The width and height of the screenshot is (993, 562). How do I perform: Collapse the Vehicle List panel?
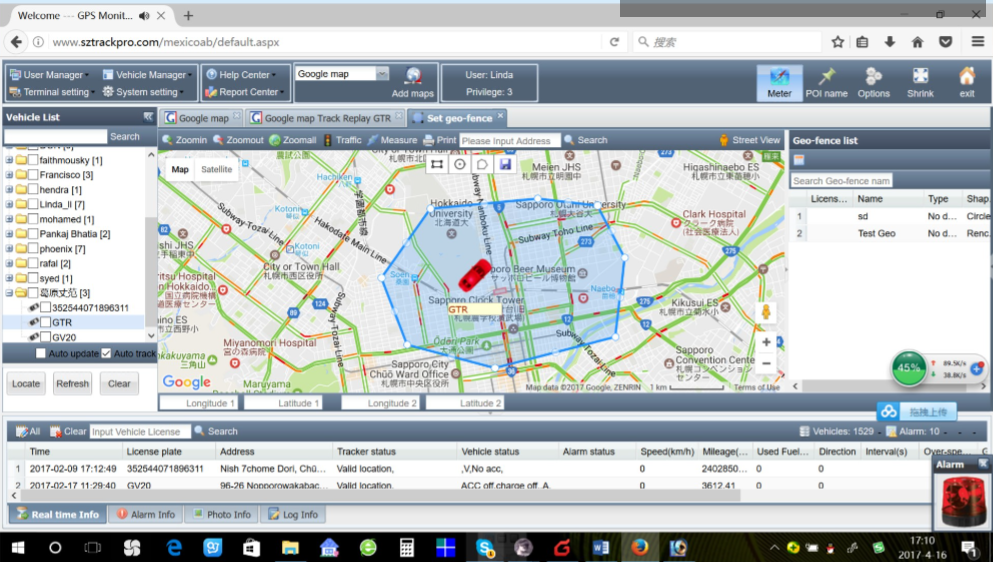pyautogui.click(x=148, y=117)
